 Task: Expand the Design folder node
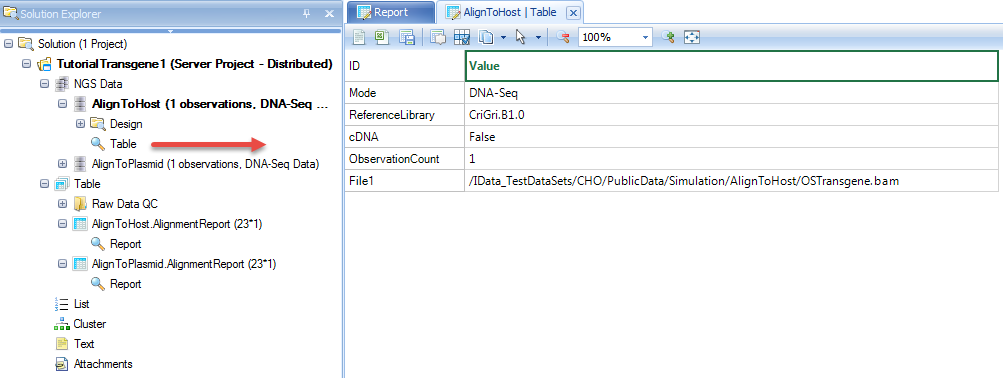pyautogui.click(x=80, y=123)
